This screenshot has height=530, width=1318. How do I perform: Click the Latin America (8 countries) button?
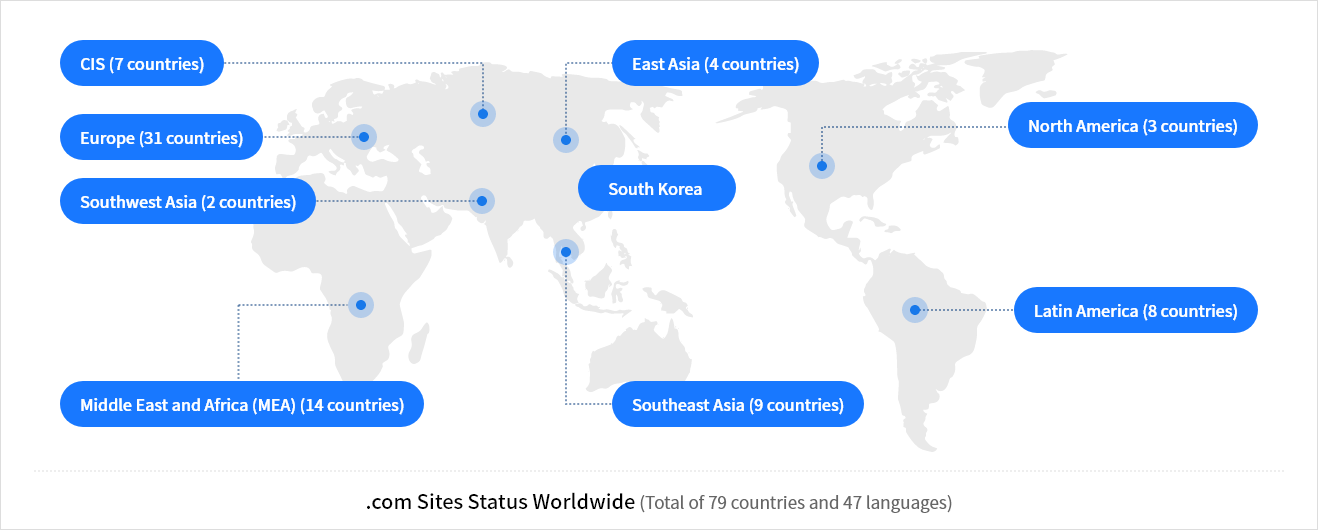(x=1135, y=310)
